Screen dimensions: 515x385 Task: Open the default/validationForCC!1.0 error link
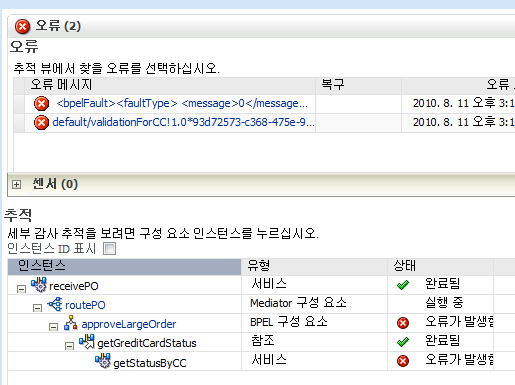click(183, 122)
